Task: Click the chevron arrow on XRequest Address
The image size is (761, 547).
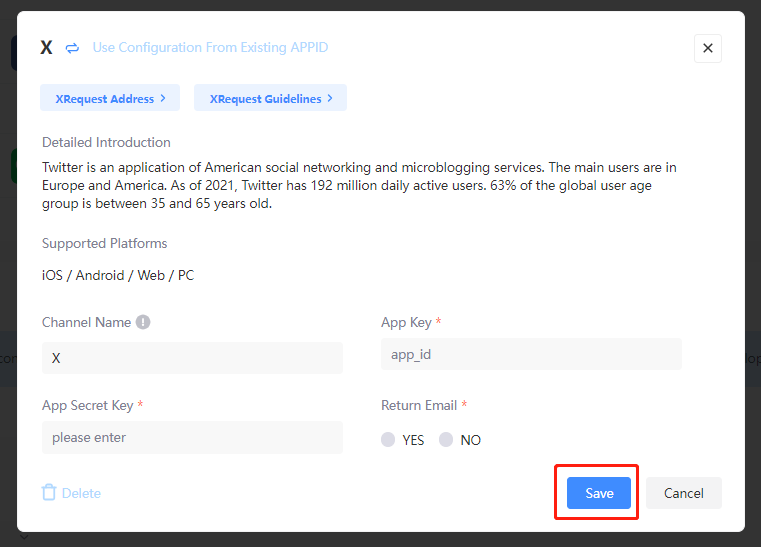Action: 163,98
